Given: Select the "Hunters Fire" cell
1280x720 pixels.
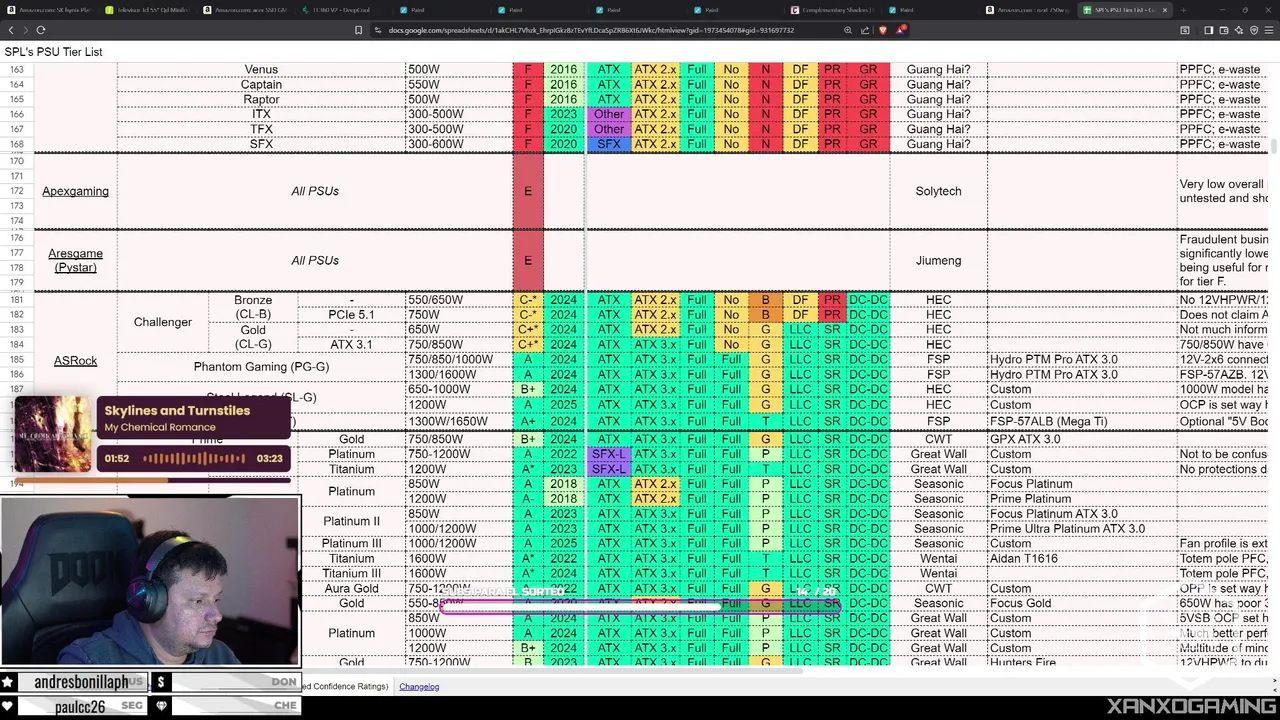Looking at the screenshot, I should click(1082, 662).
